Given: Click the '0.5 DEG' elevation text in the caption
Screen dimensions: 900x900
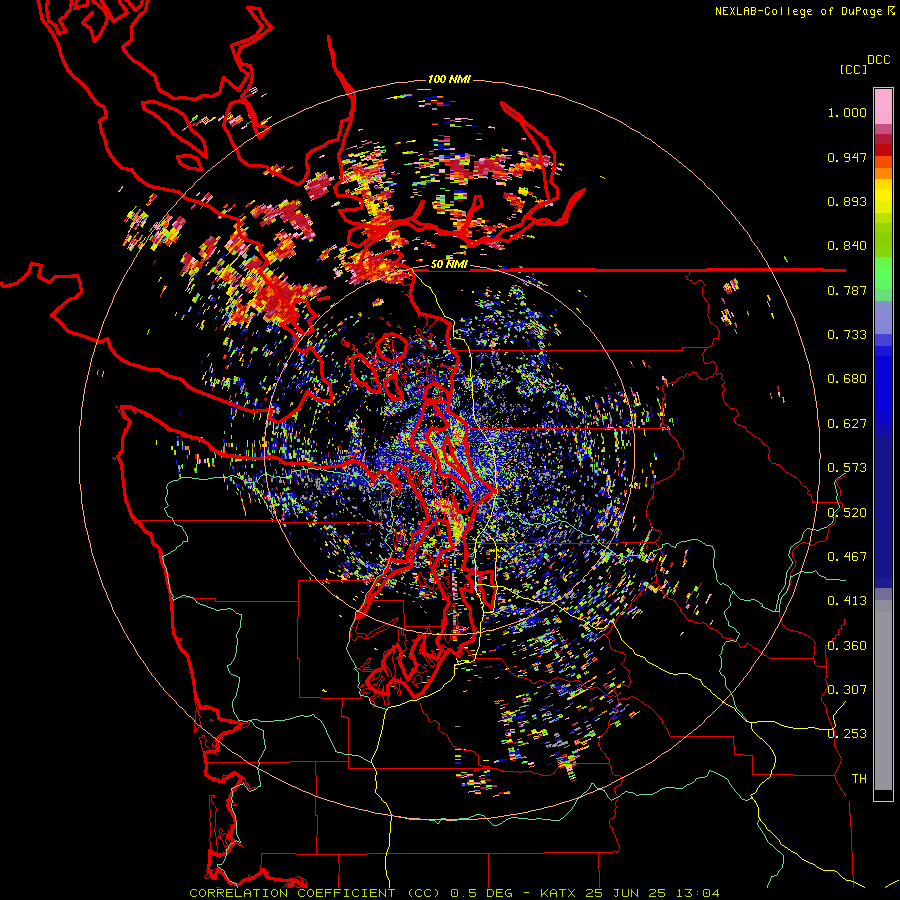Looking at the screenshot, I should [x=482, y=893].
